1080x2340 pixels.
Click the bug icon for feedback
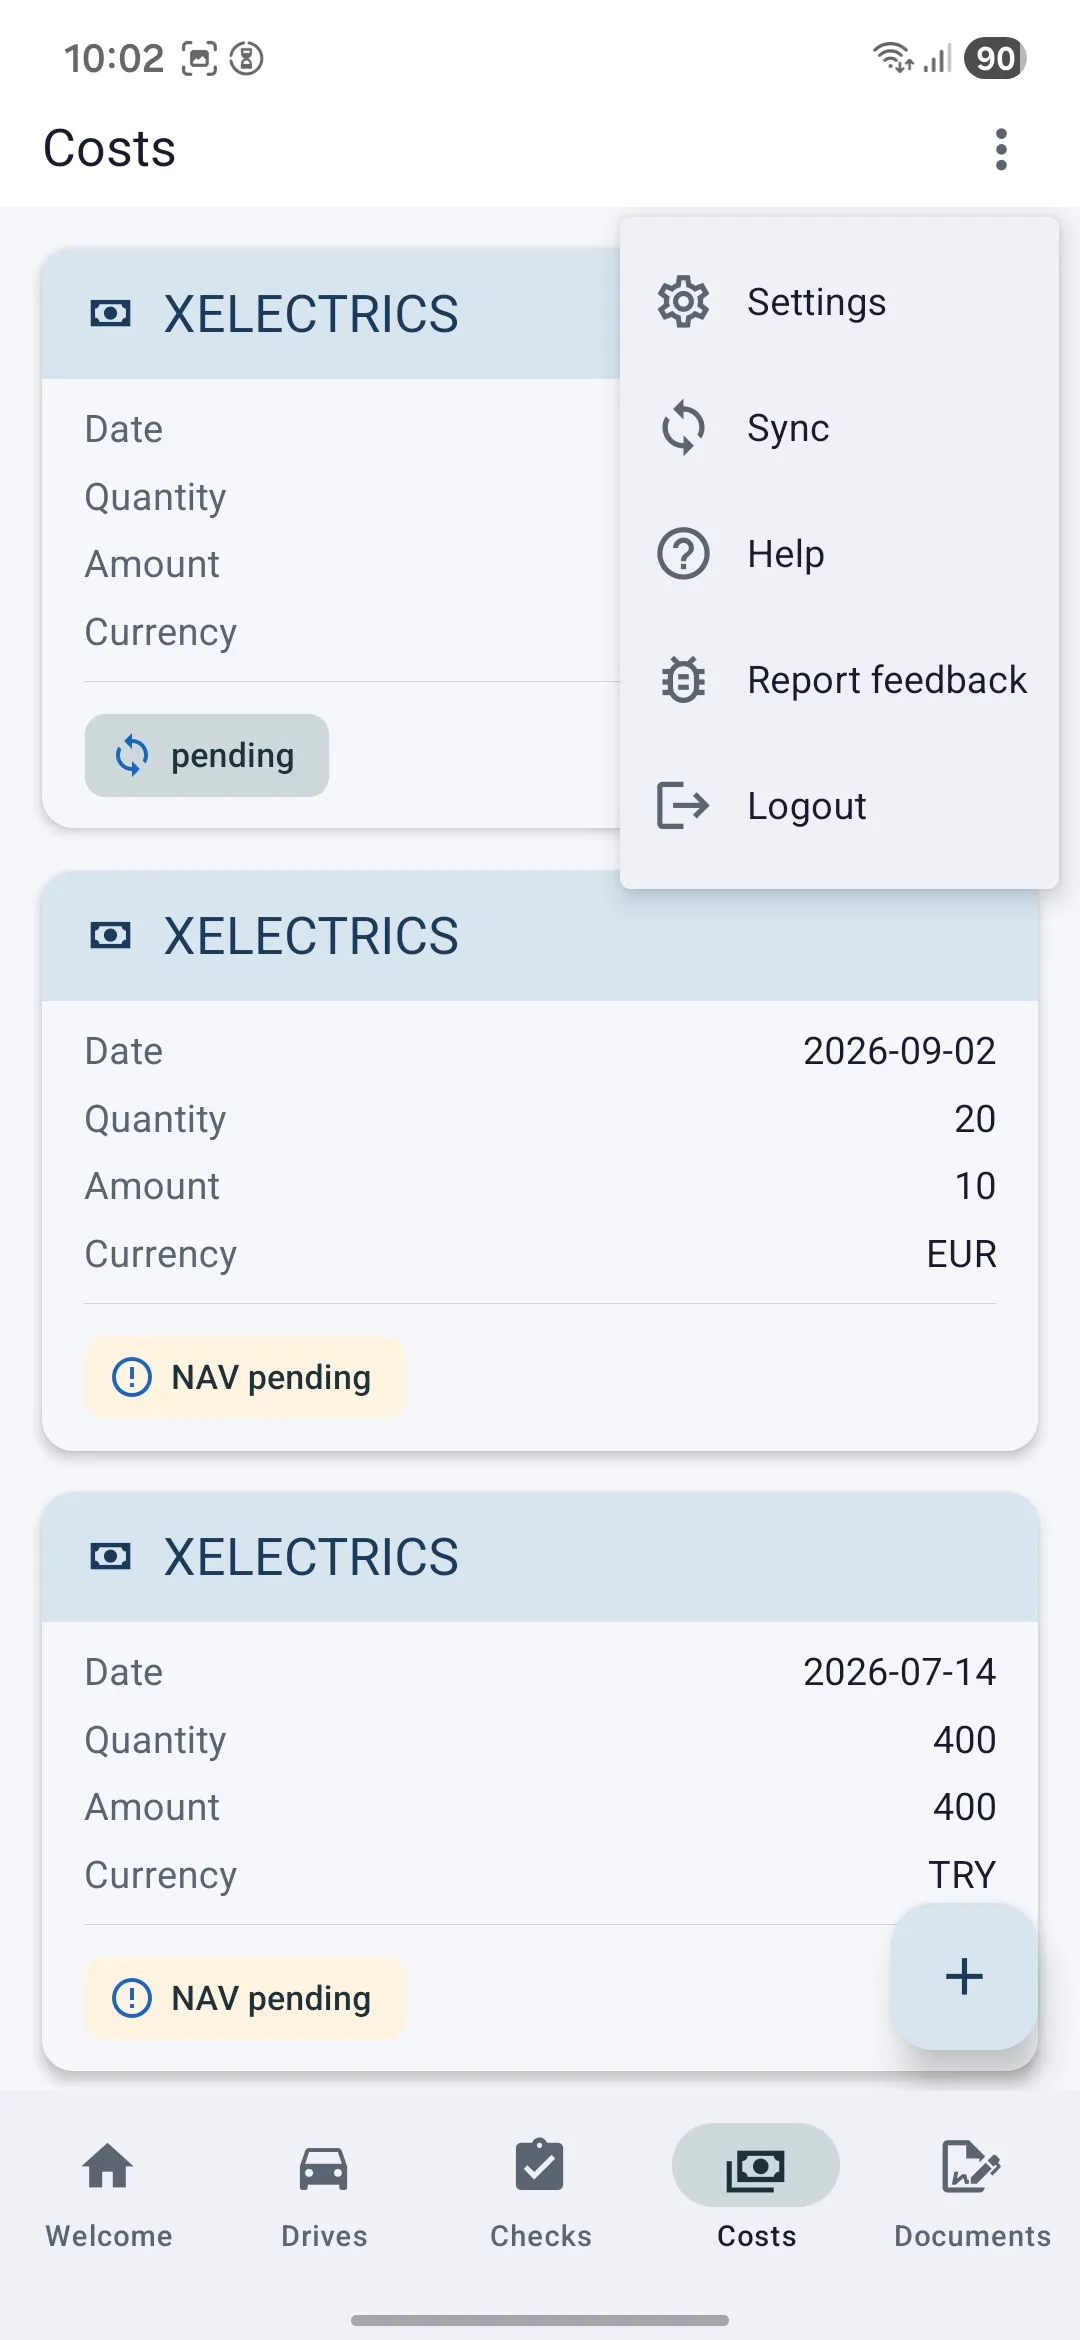683,680
